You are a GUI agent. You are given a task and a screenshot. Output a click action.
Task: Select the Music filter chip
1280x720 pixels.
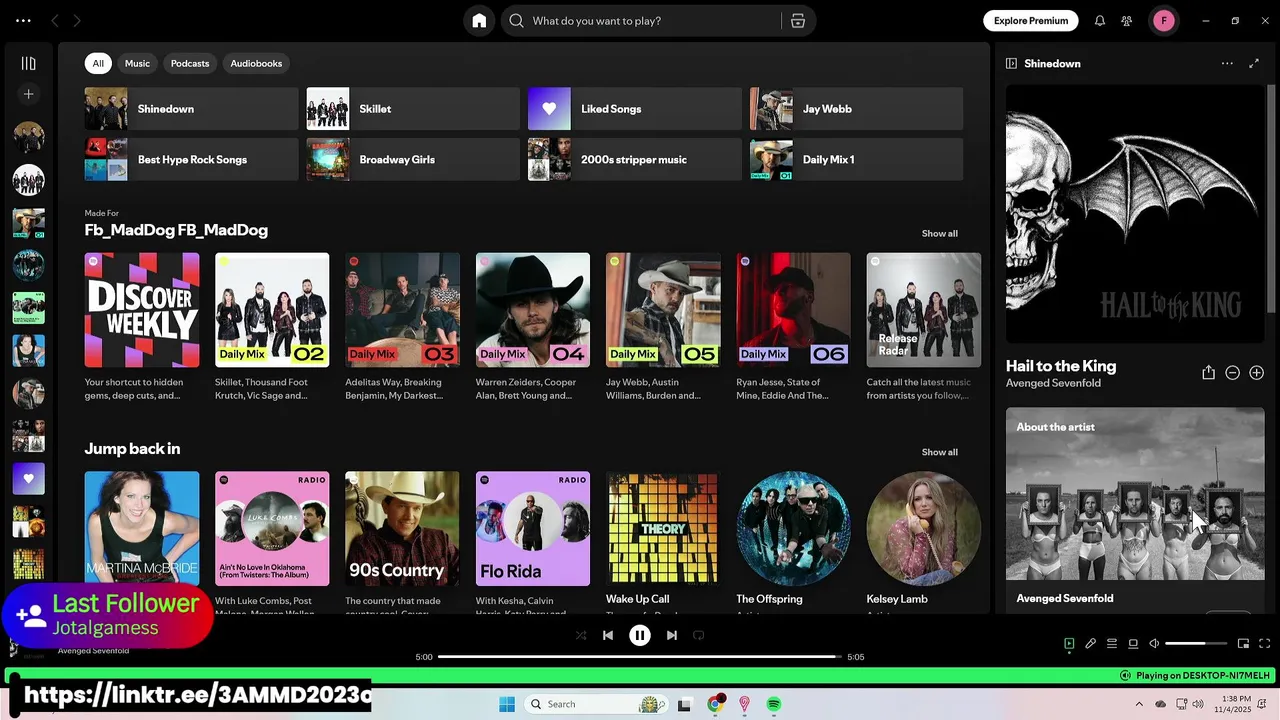(137, 63)
